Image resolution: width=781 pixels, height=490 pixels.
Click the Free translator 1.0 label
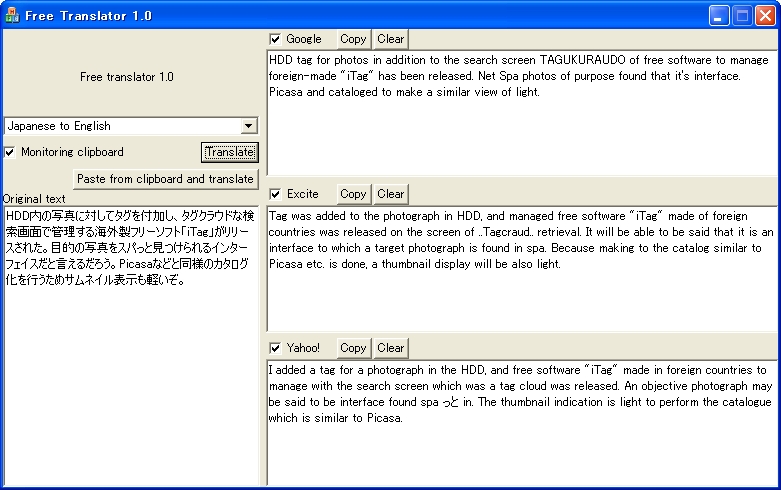pyautogui.click(x=127, y=77)
